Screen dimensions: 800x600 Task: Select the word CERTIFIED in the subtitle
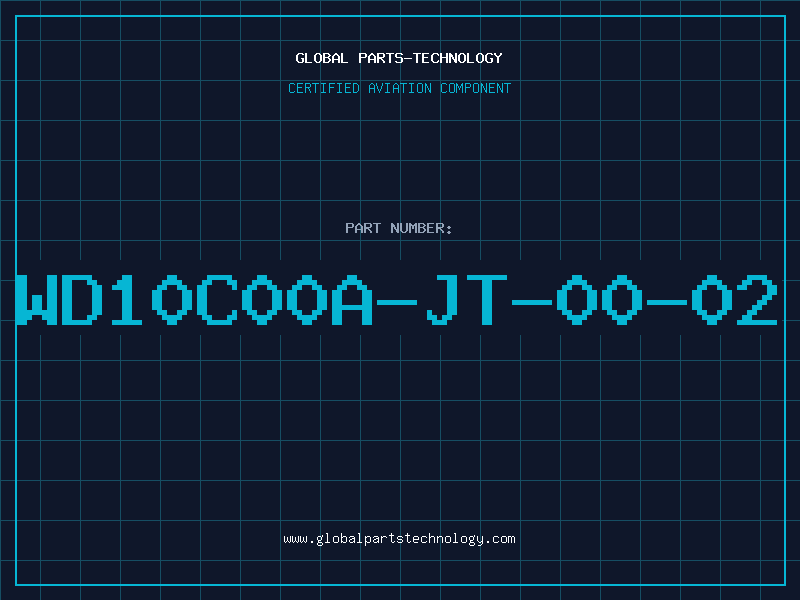click(324, 88)
